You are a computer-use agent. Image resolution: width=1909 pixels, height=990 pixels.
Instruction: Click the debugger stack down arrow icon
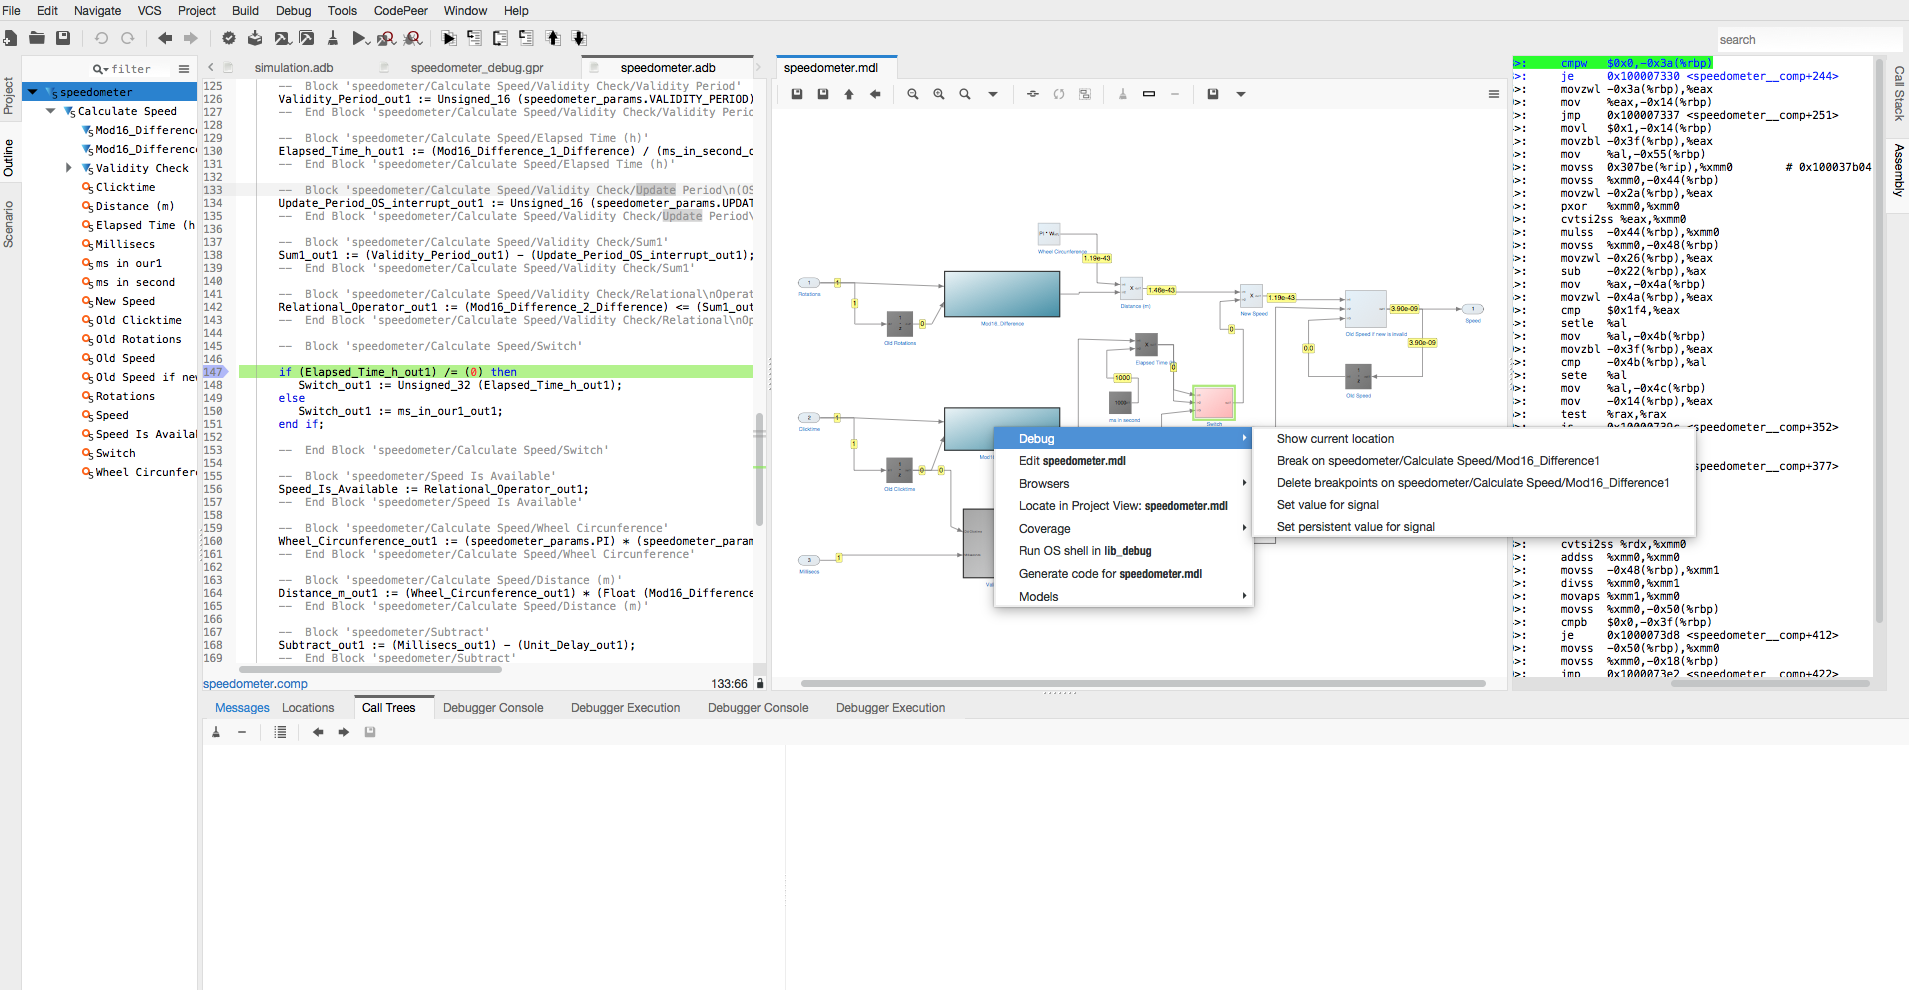pos(579,38)
